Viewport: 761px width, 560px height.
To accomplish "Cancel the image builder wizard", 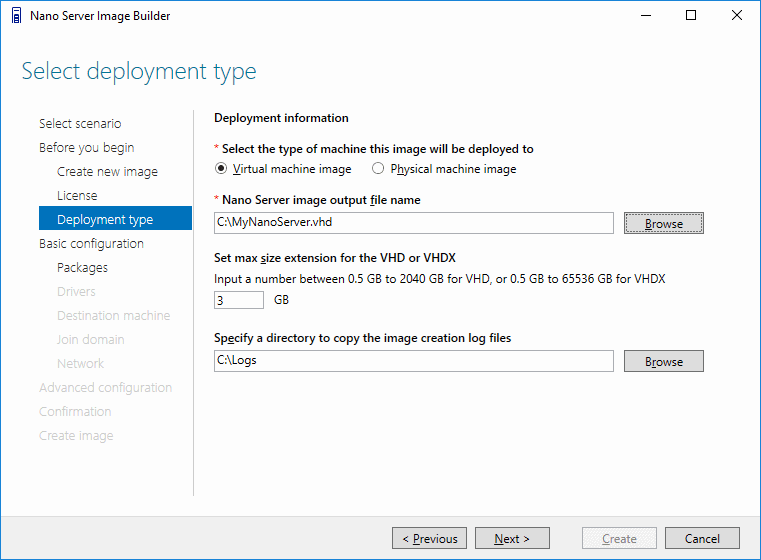I will tap(702, 538).
